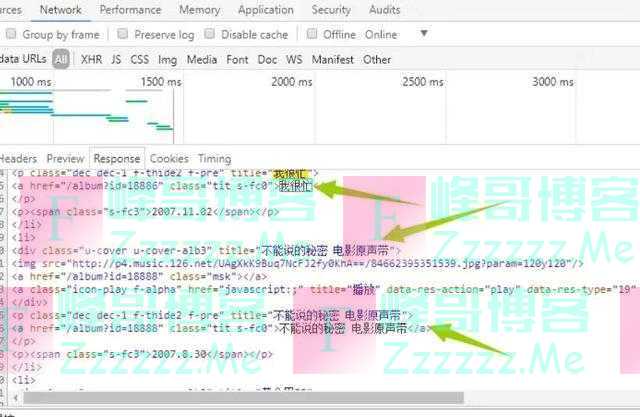640x417 pixels.
Task: Select the Audits panel tab
Action: click(385, 10)
